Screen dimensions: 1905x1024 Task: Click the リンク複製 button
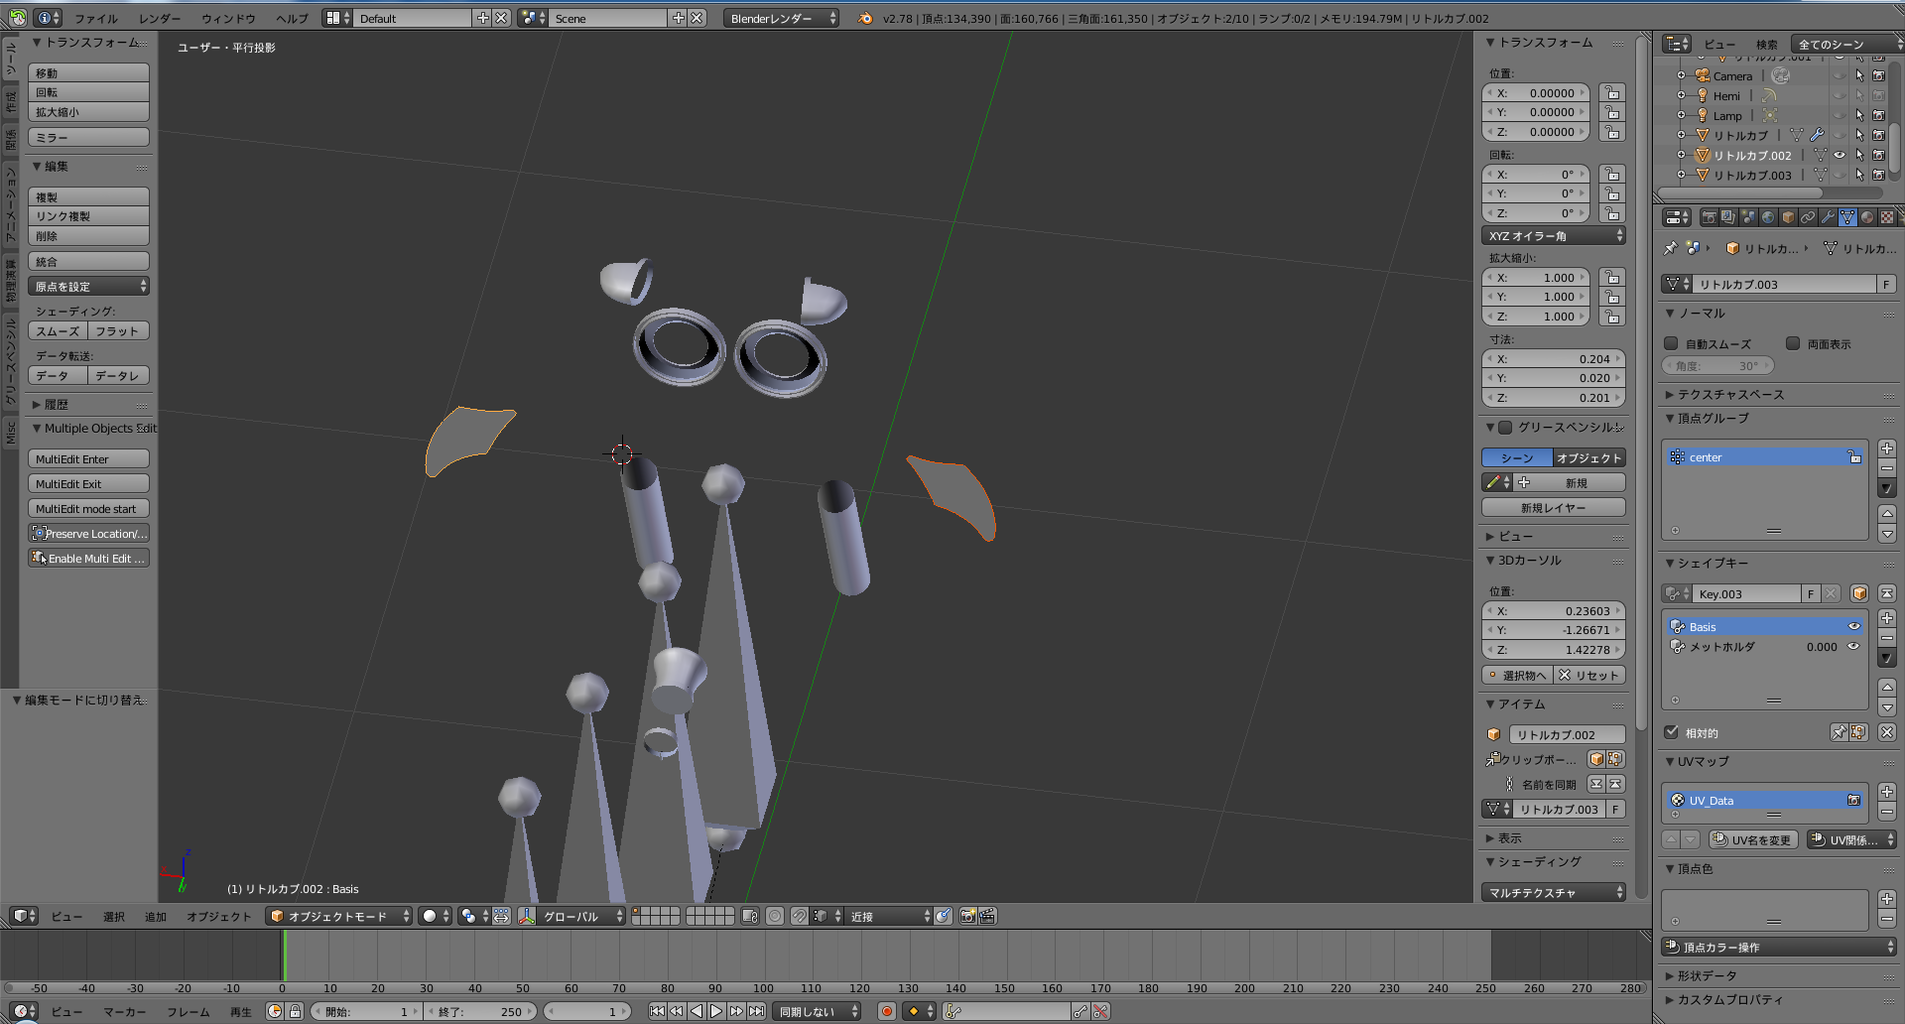pos(89,216)
